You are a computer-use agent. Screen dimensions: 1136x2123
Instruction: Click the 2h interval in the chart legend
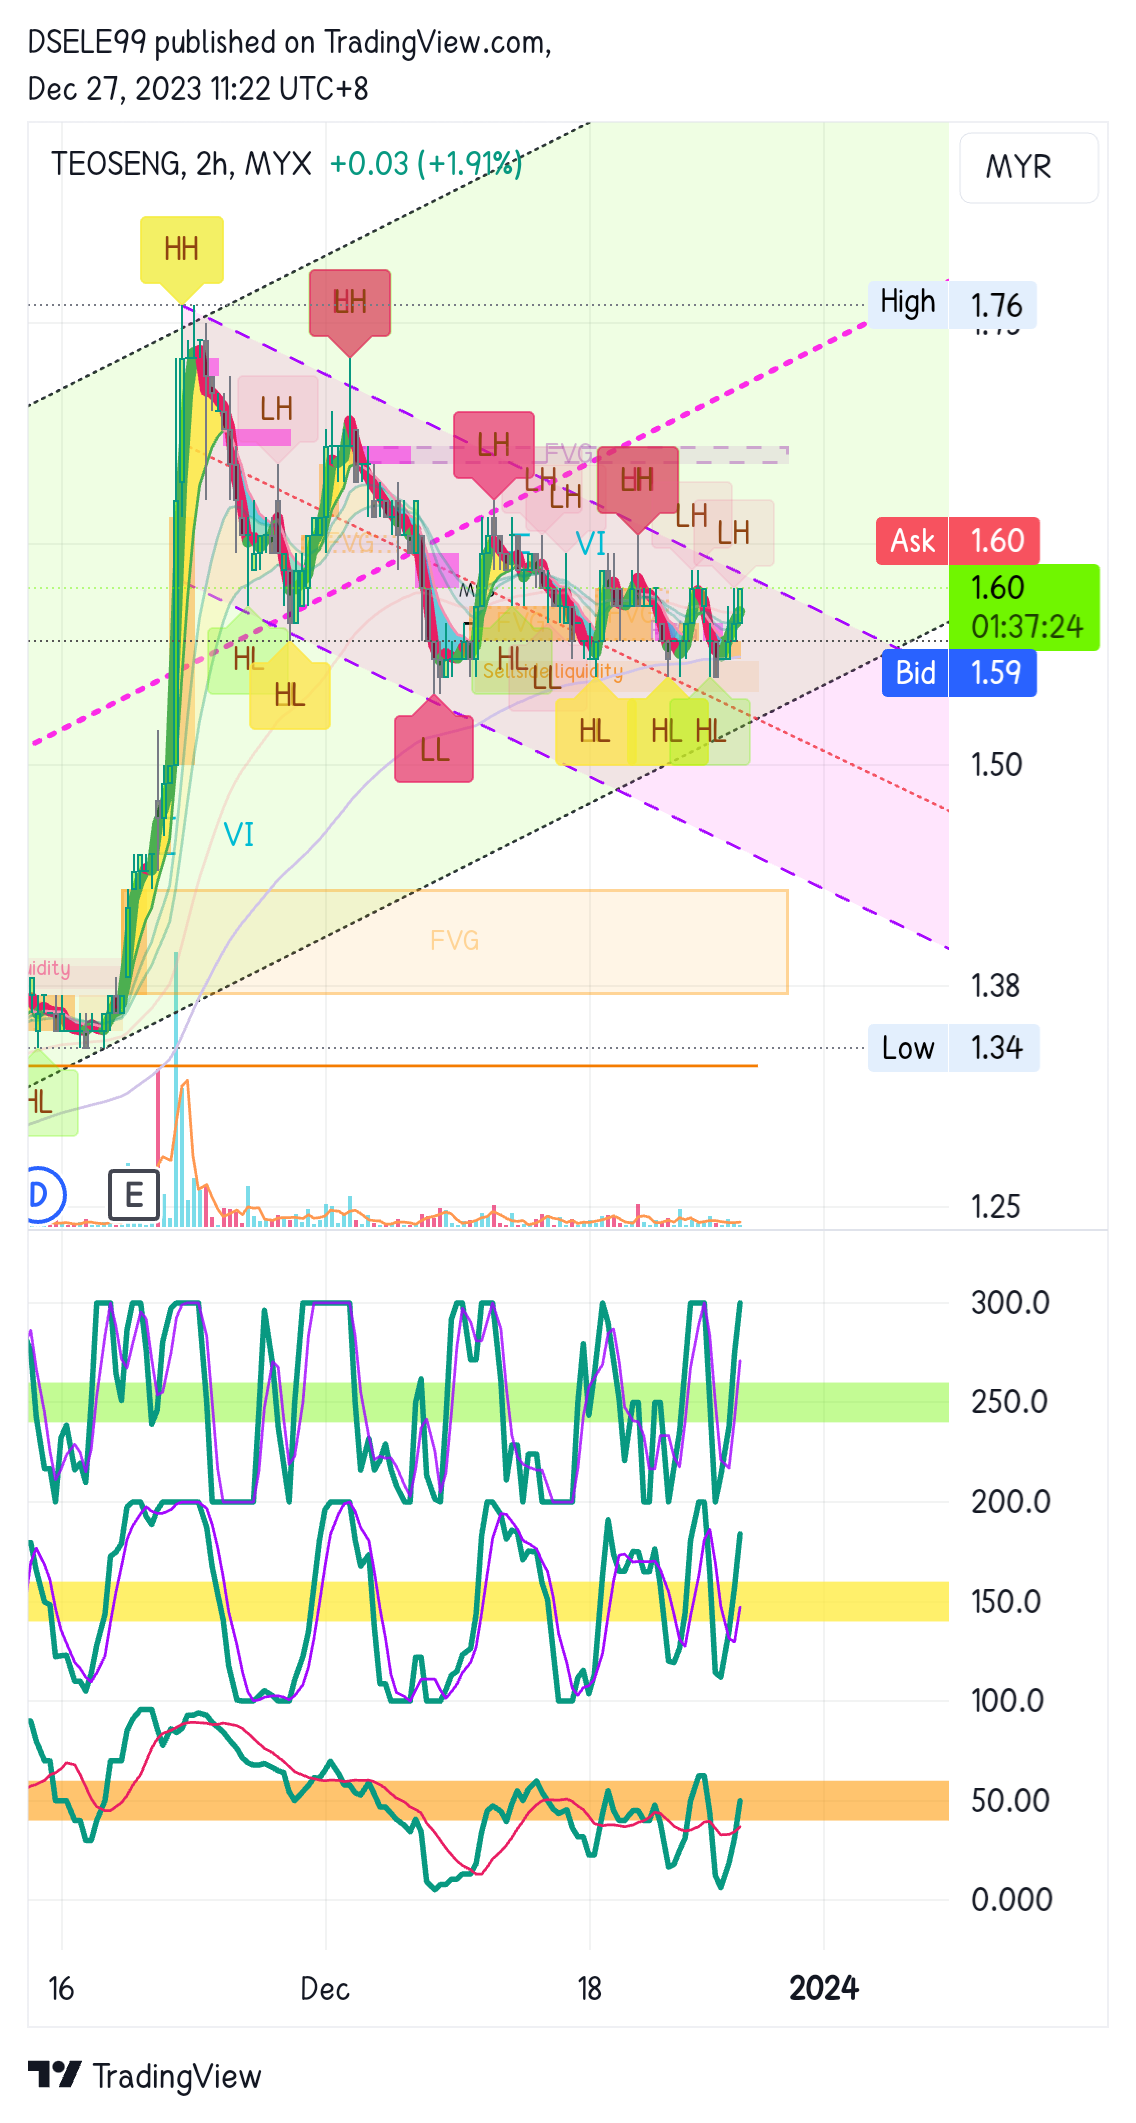(x=212, y=164)
